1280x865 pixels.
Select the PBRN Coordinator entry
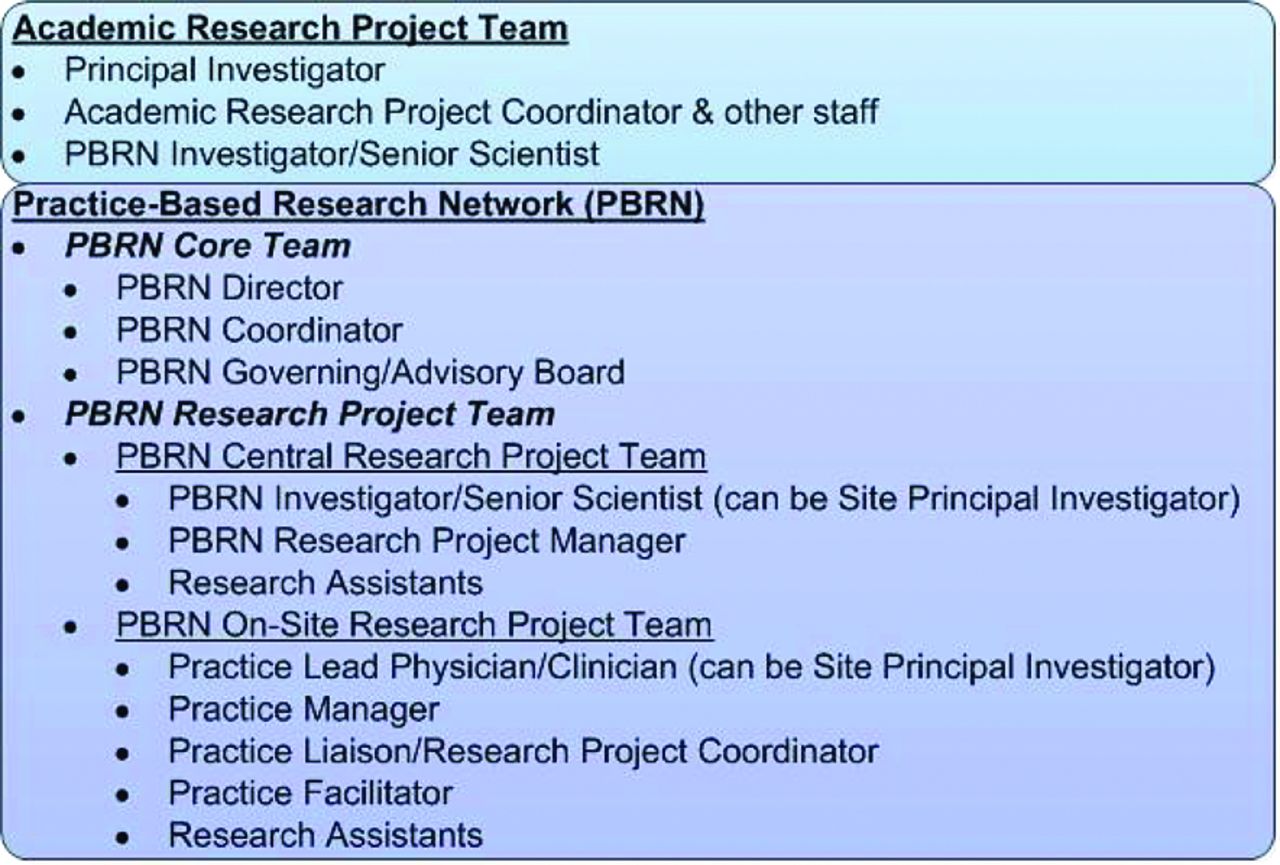(260, 330)
